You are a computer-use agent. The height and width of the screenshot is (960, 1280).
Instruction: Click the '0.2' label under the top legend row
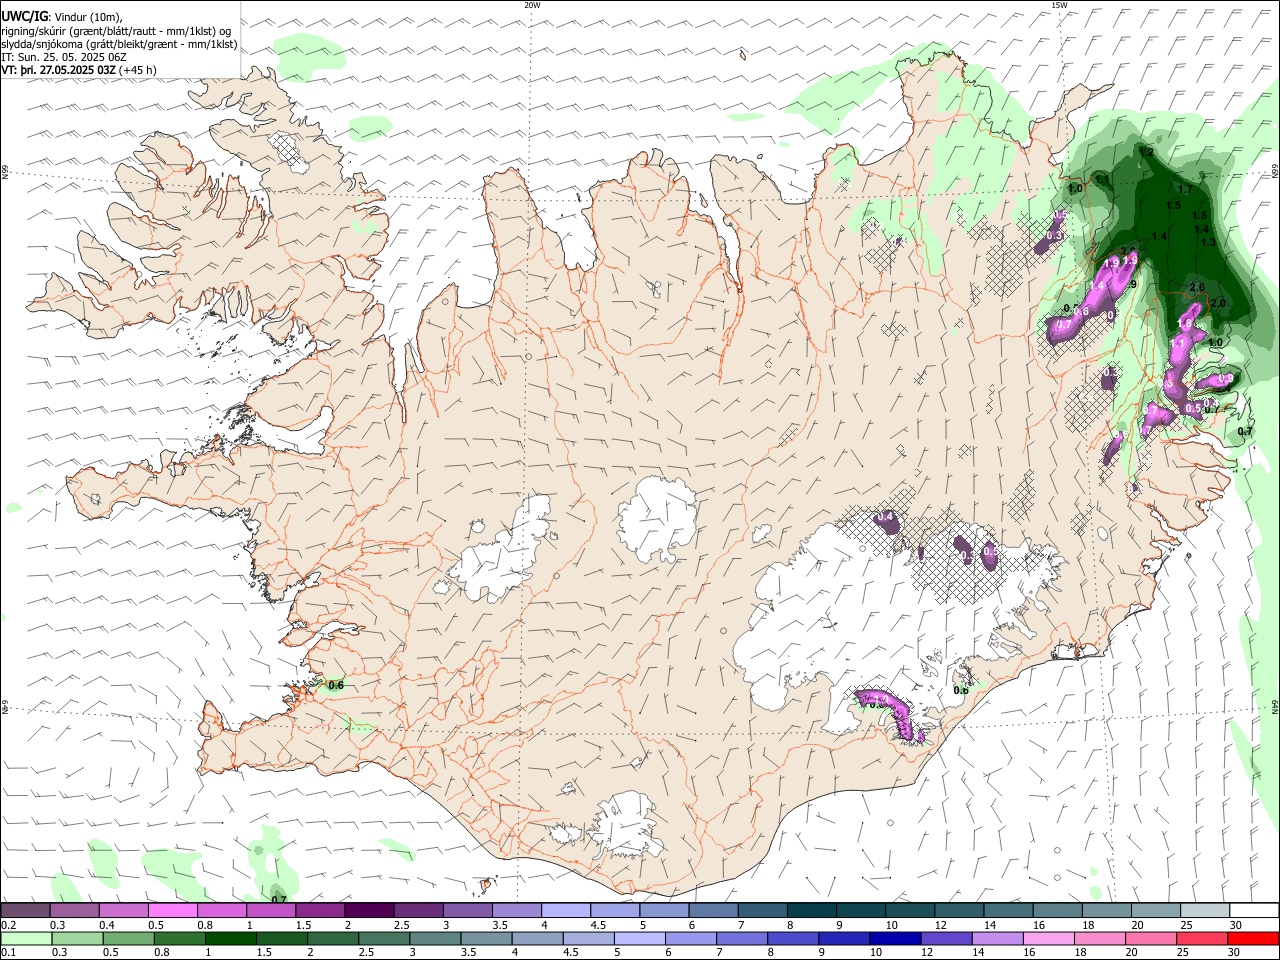(x=10, y=925)
